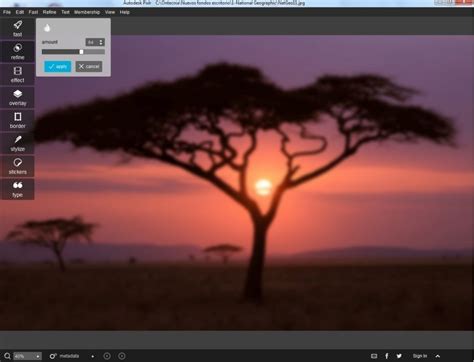Image resolution: width=474 pixels, height=362 pixels.
Task: Open the Refine menu
Action: [49, 12]
